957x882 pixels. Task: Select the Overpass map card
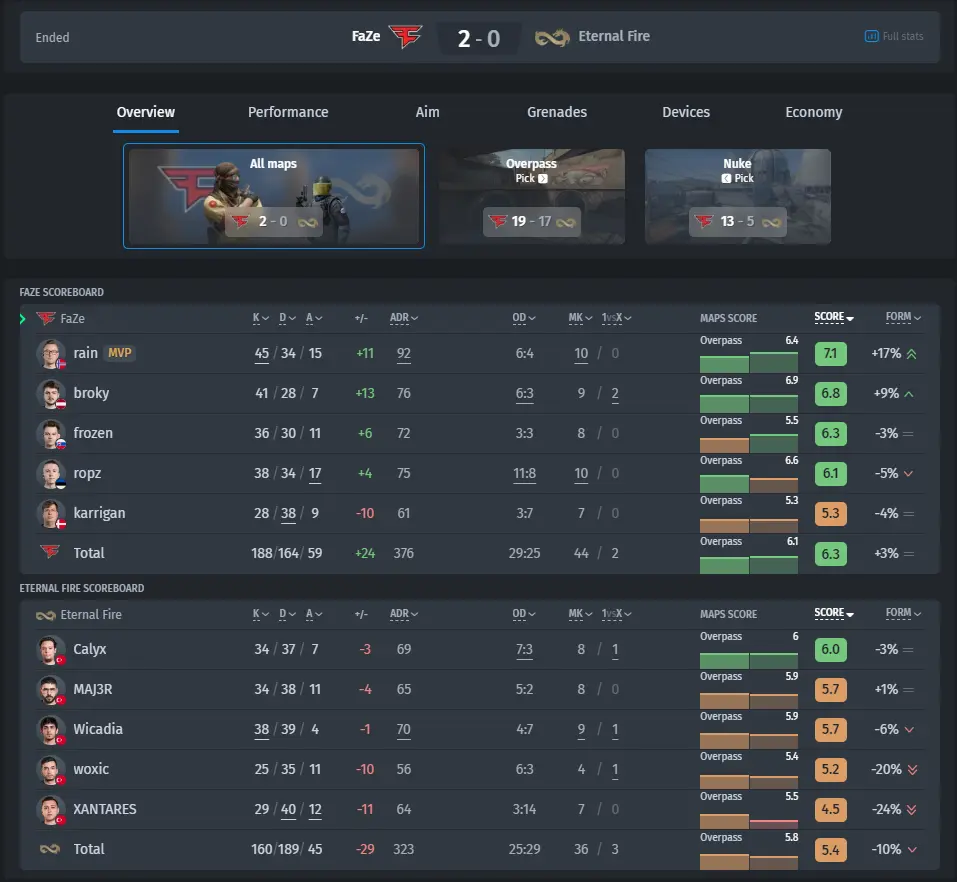pos(532,197)
